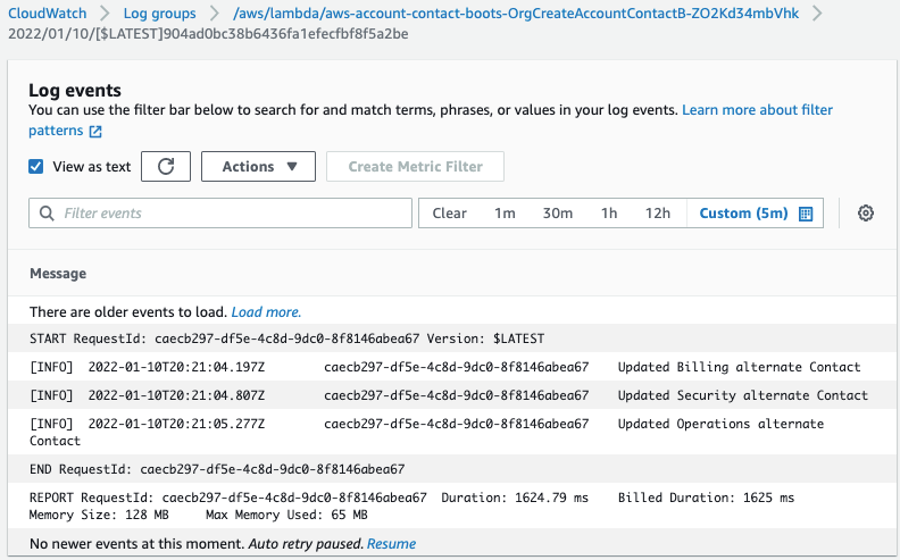Toggle the View as text checkbox
The height and width of the screenshot is (560, 902).
coord(36,166)
